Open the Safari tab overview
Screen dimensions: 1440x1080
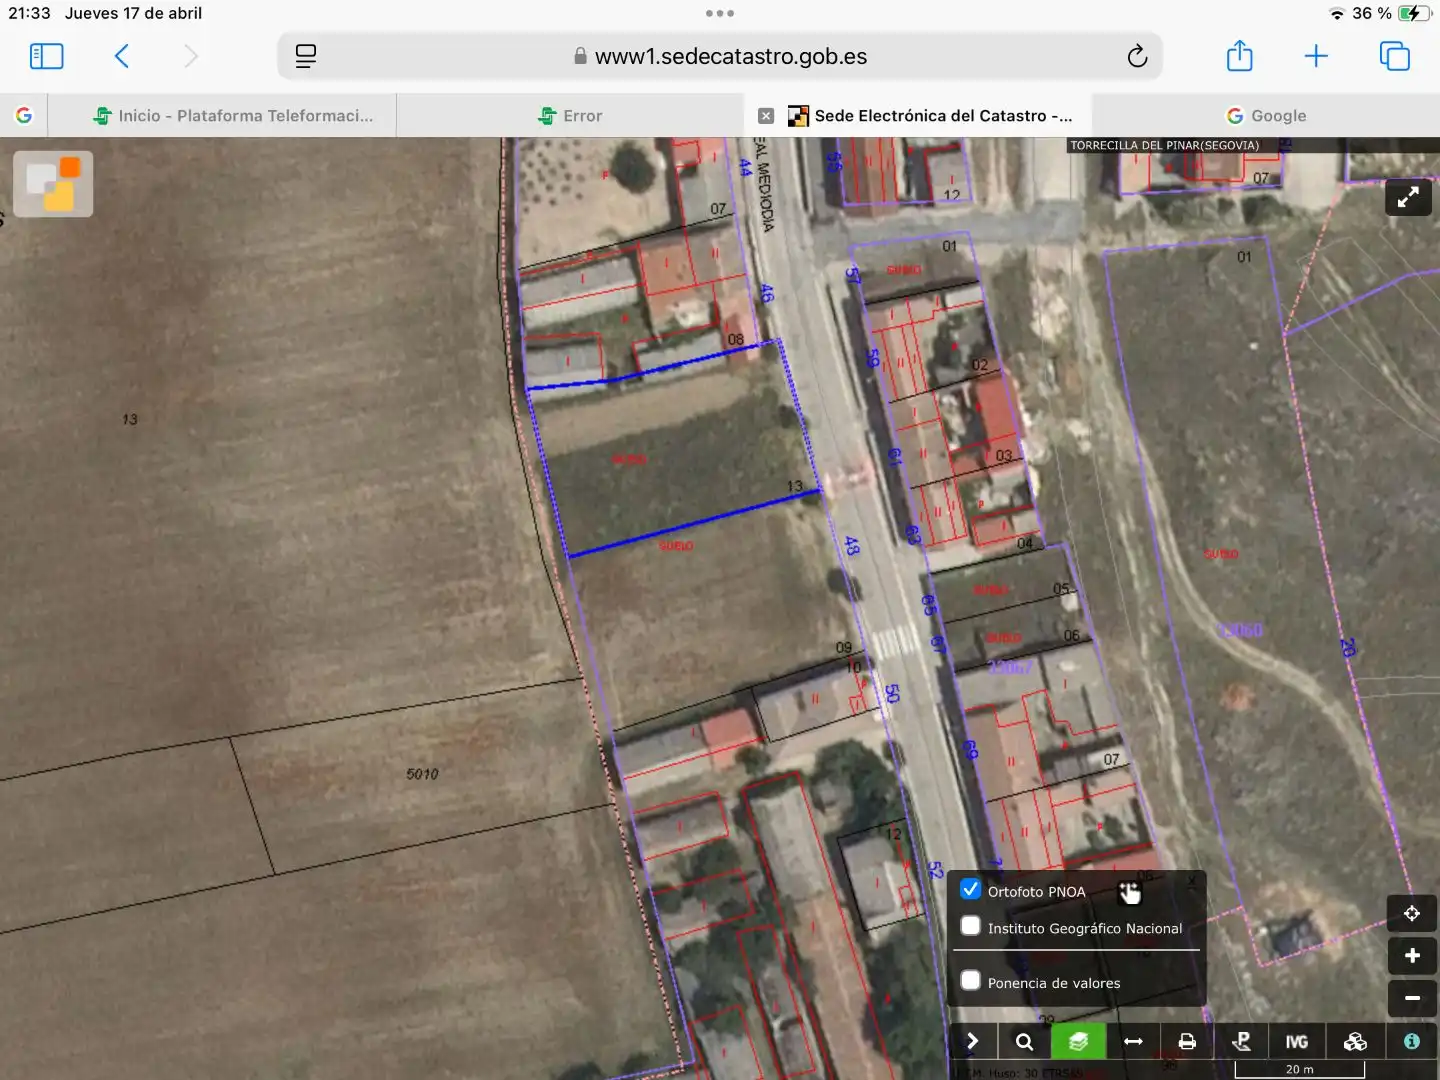point(1394,56)
